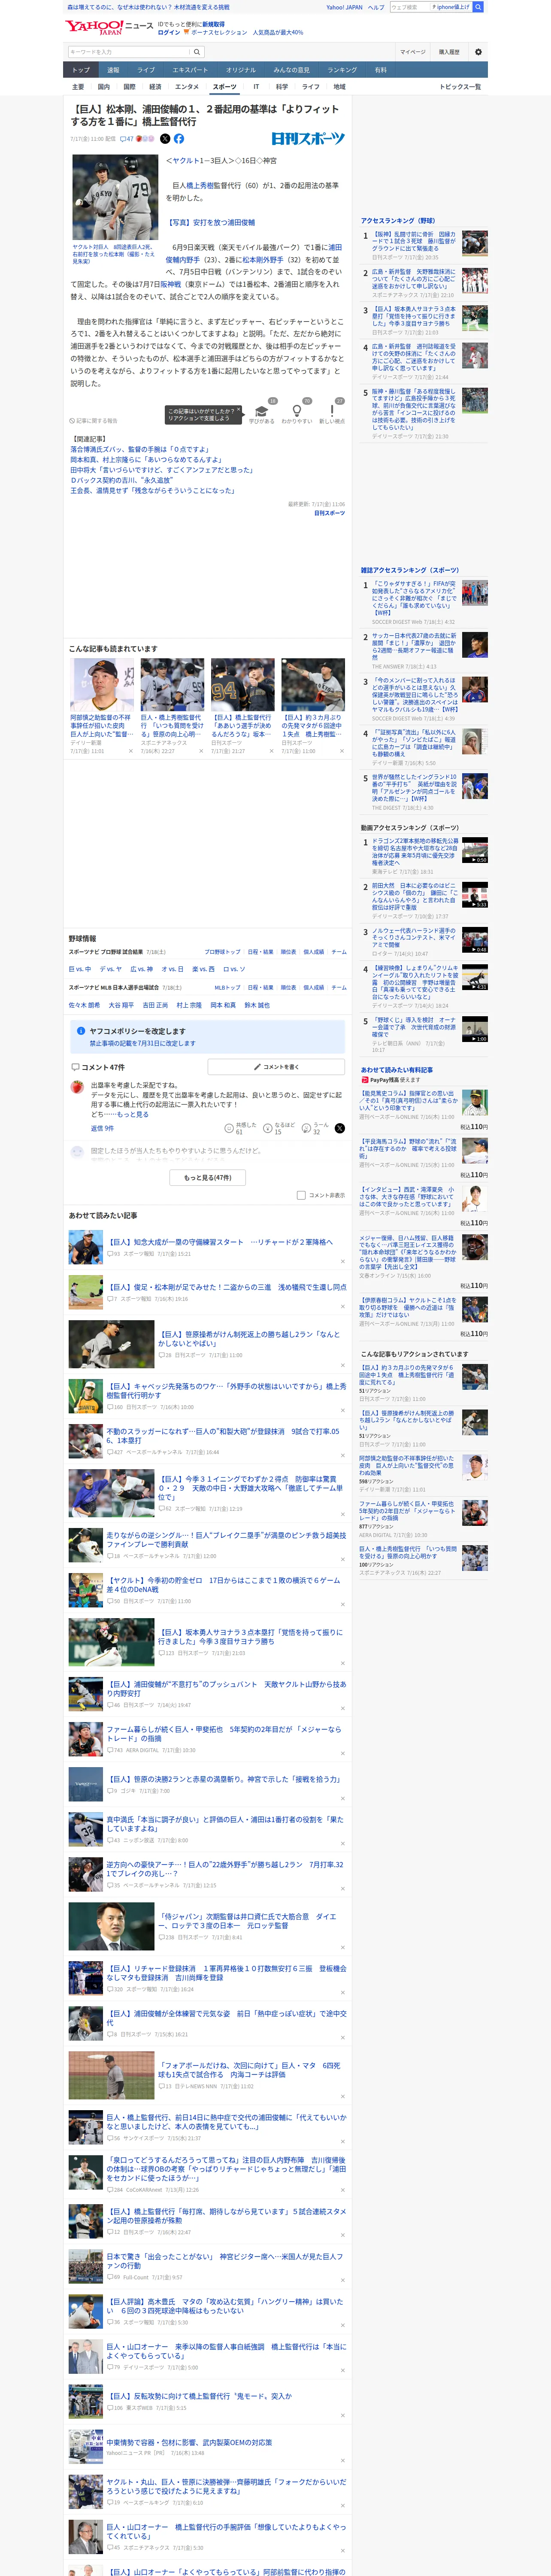
Task: Open the トピックス一覧 link
Action: tap(460, 87)
